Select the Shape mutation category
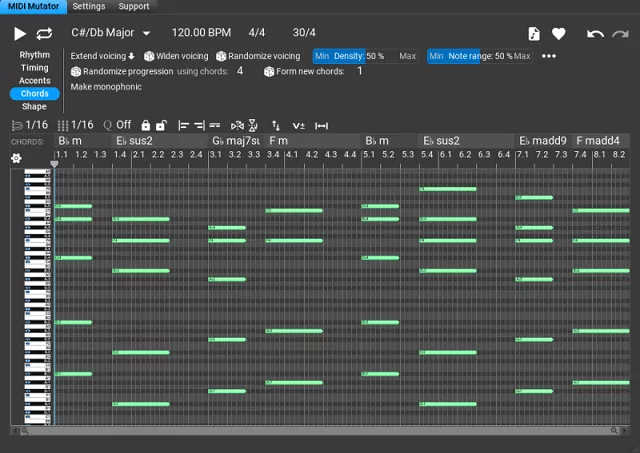 tap(34, 106)
